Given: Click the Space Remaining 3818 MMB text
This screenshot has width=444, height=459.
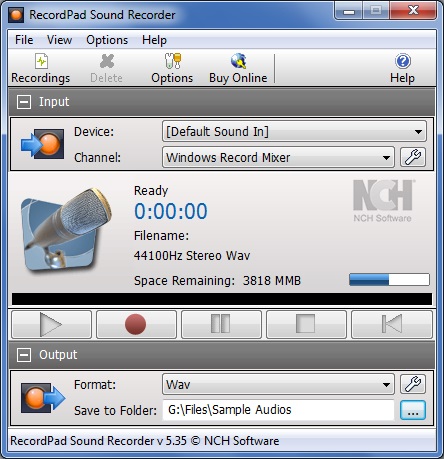Looking at the screenshot, I should click(x=217, y=281).
